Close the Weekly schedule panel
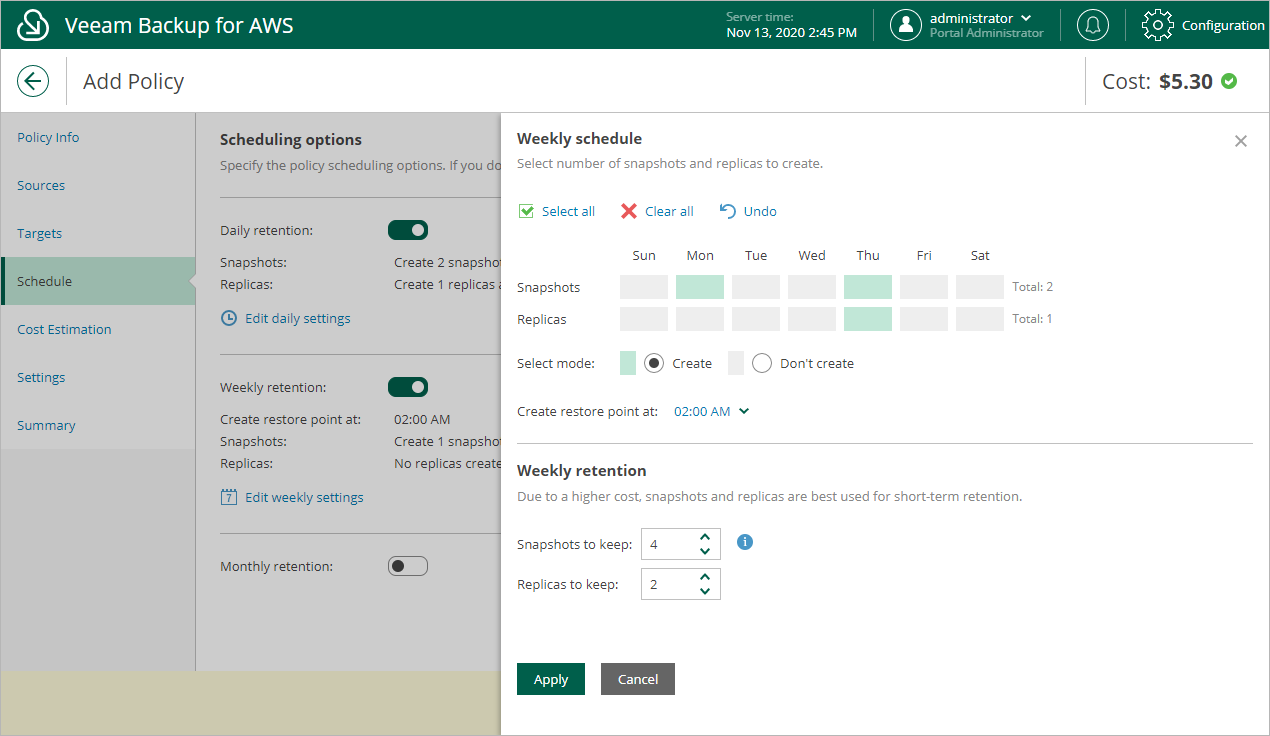 coord(1241,141)
